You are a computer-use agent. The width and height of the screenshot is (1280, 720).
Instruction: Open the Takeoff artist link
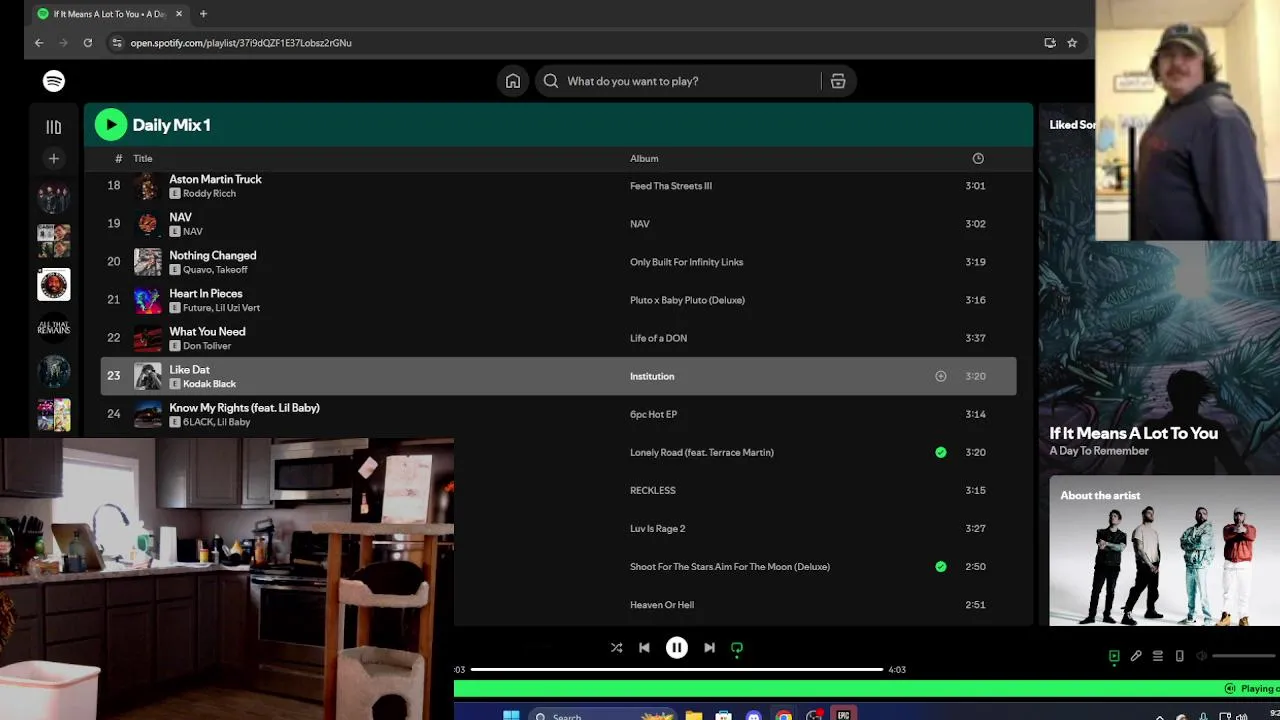(231, 269)
